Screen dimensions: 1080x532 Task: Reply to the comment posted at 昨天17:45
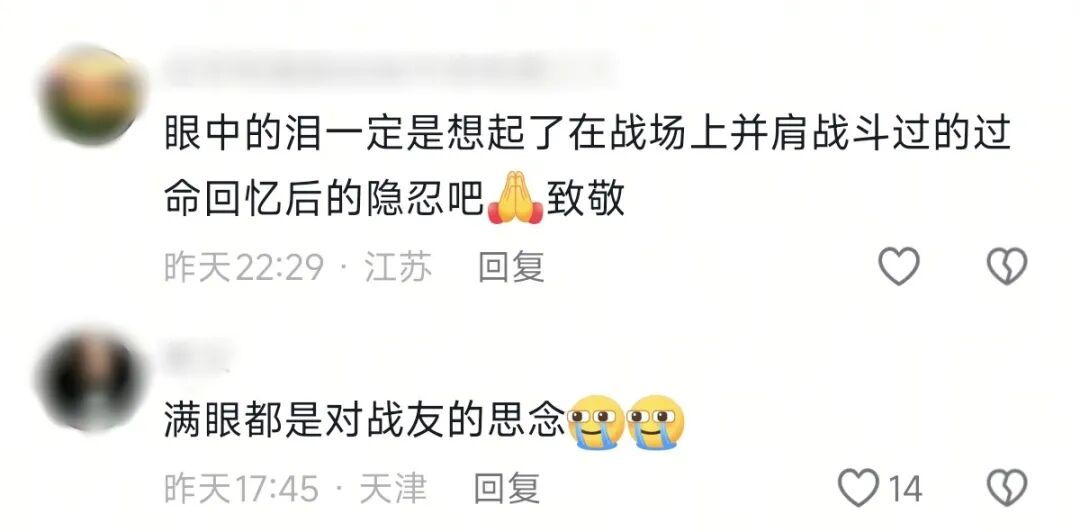point(507,489)
